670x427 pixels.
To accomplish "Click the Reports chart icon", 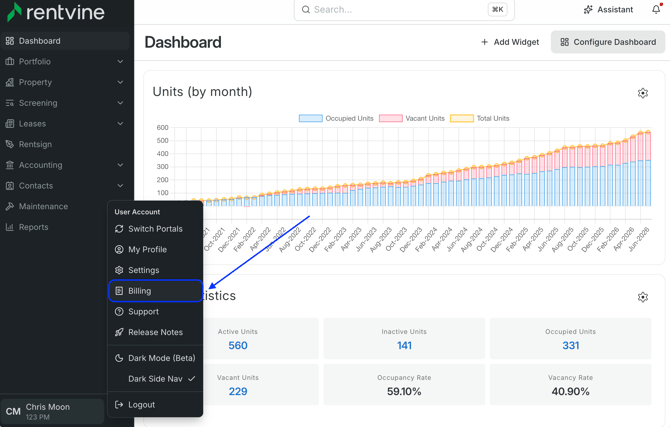I will (x=10, y=227).
